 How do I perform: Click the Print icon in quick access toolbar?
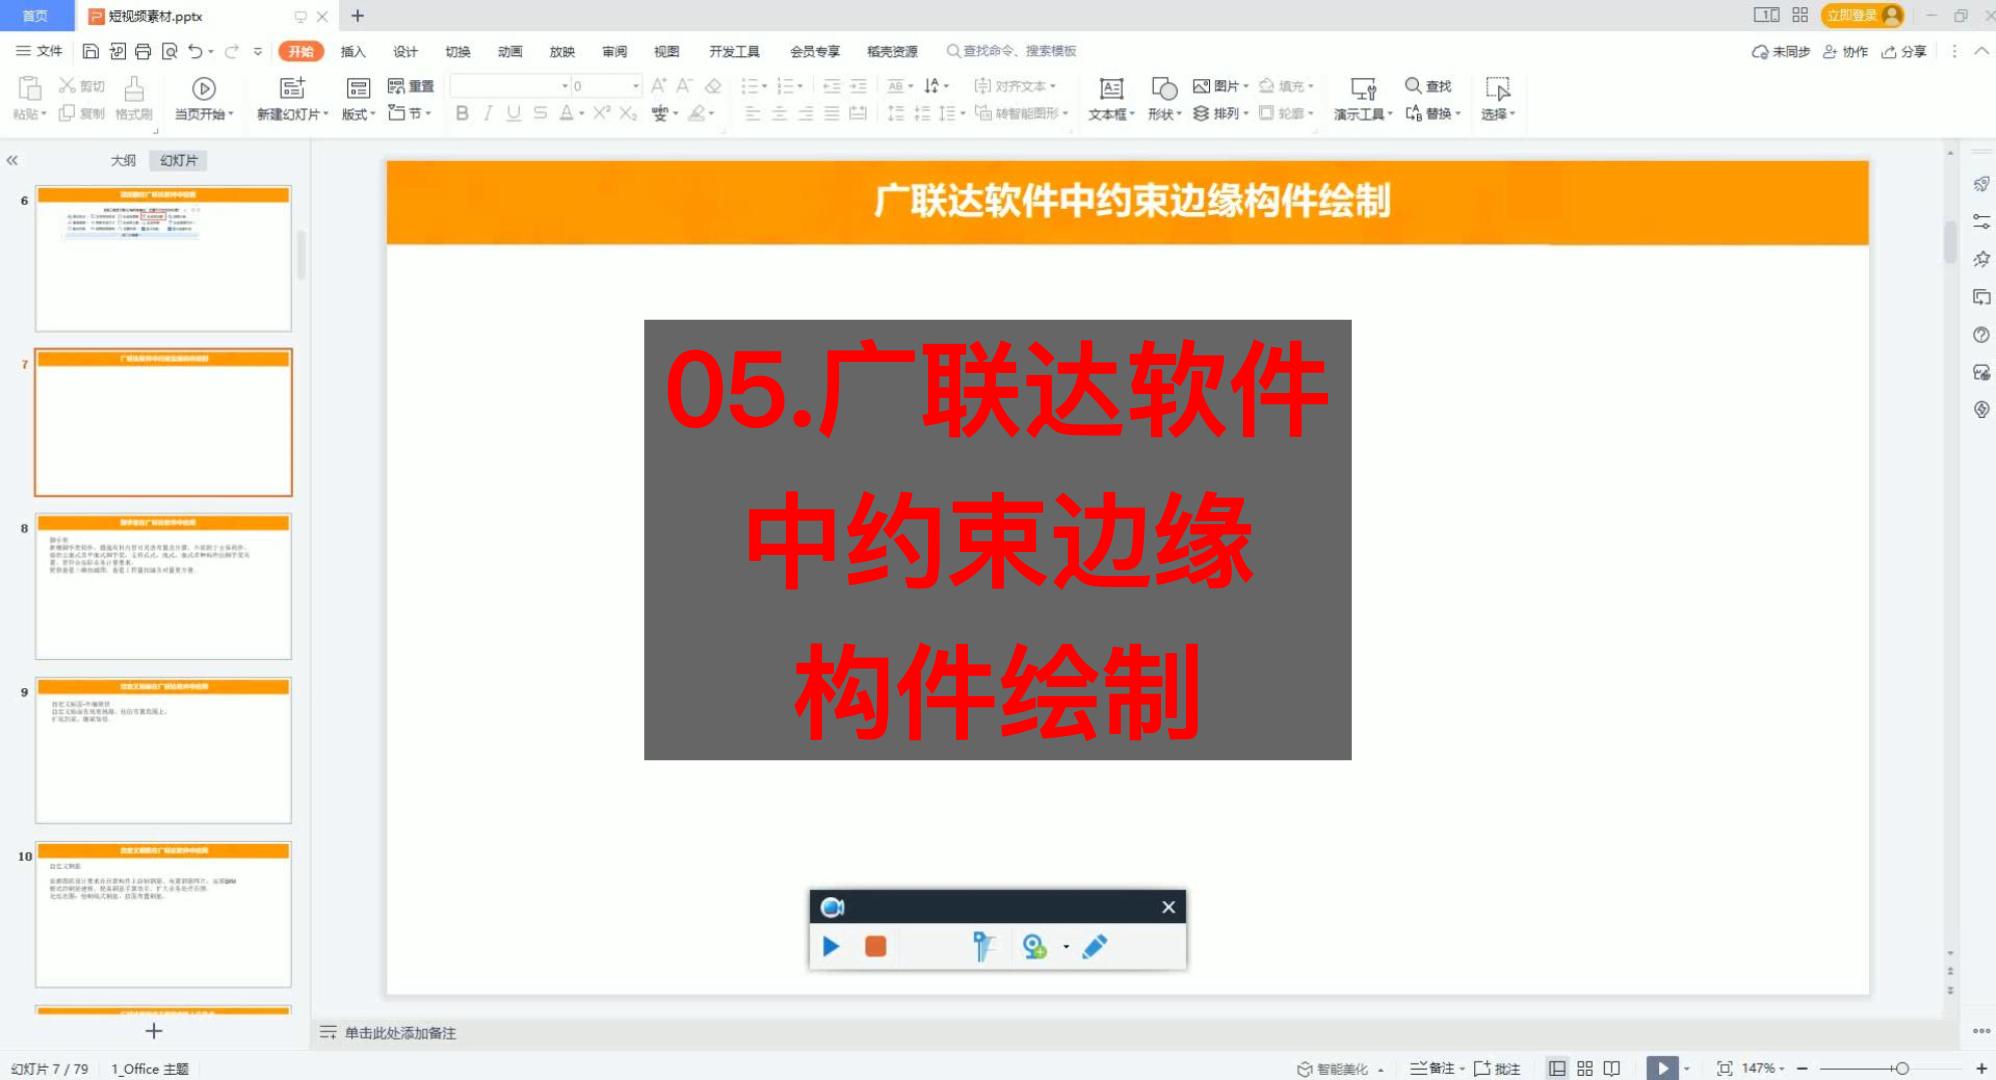[143, 51]
